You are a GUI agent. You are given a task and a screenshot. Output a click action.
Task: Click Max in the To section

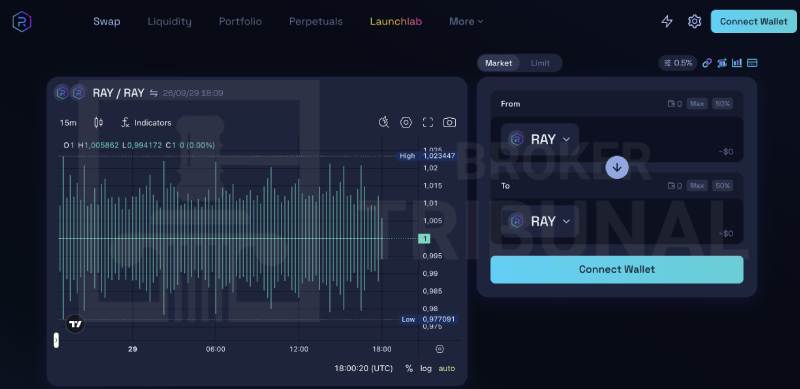697,186
